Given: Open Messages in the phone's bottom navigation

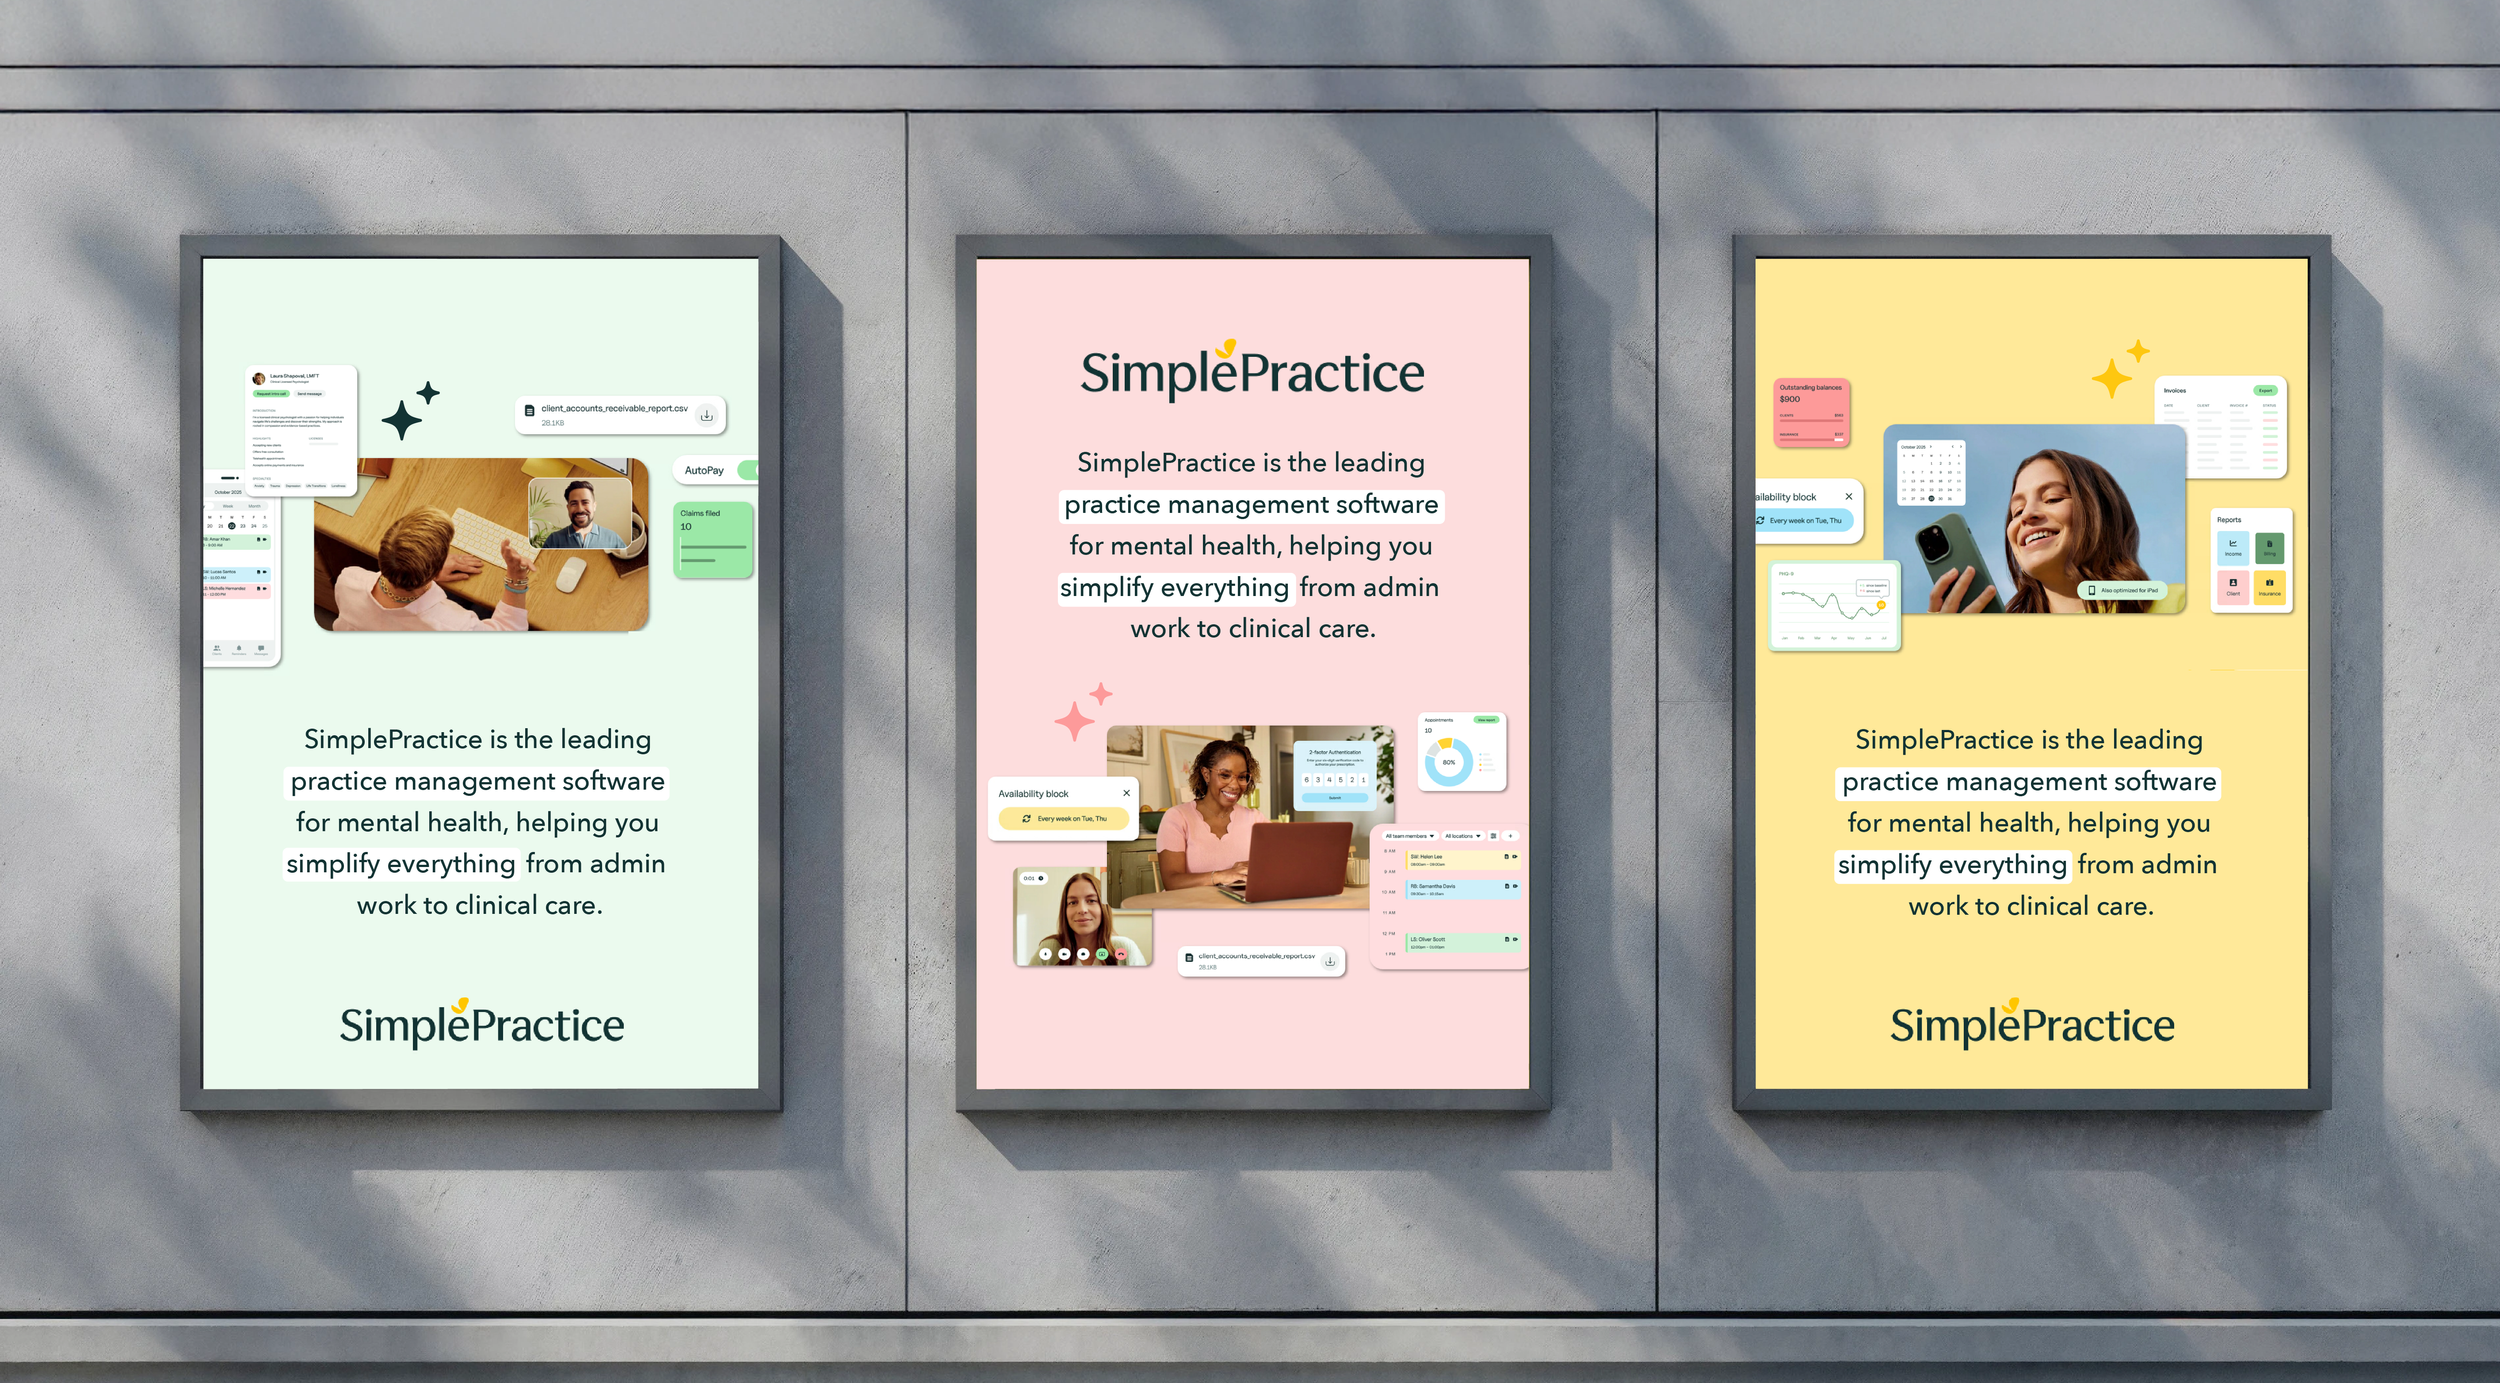Looking at the screenshot, I should pos(261,649).
